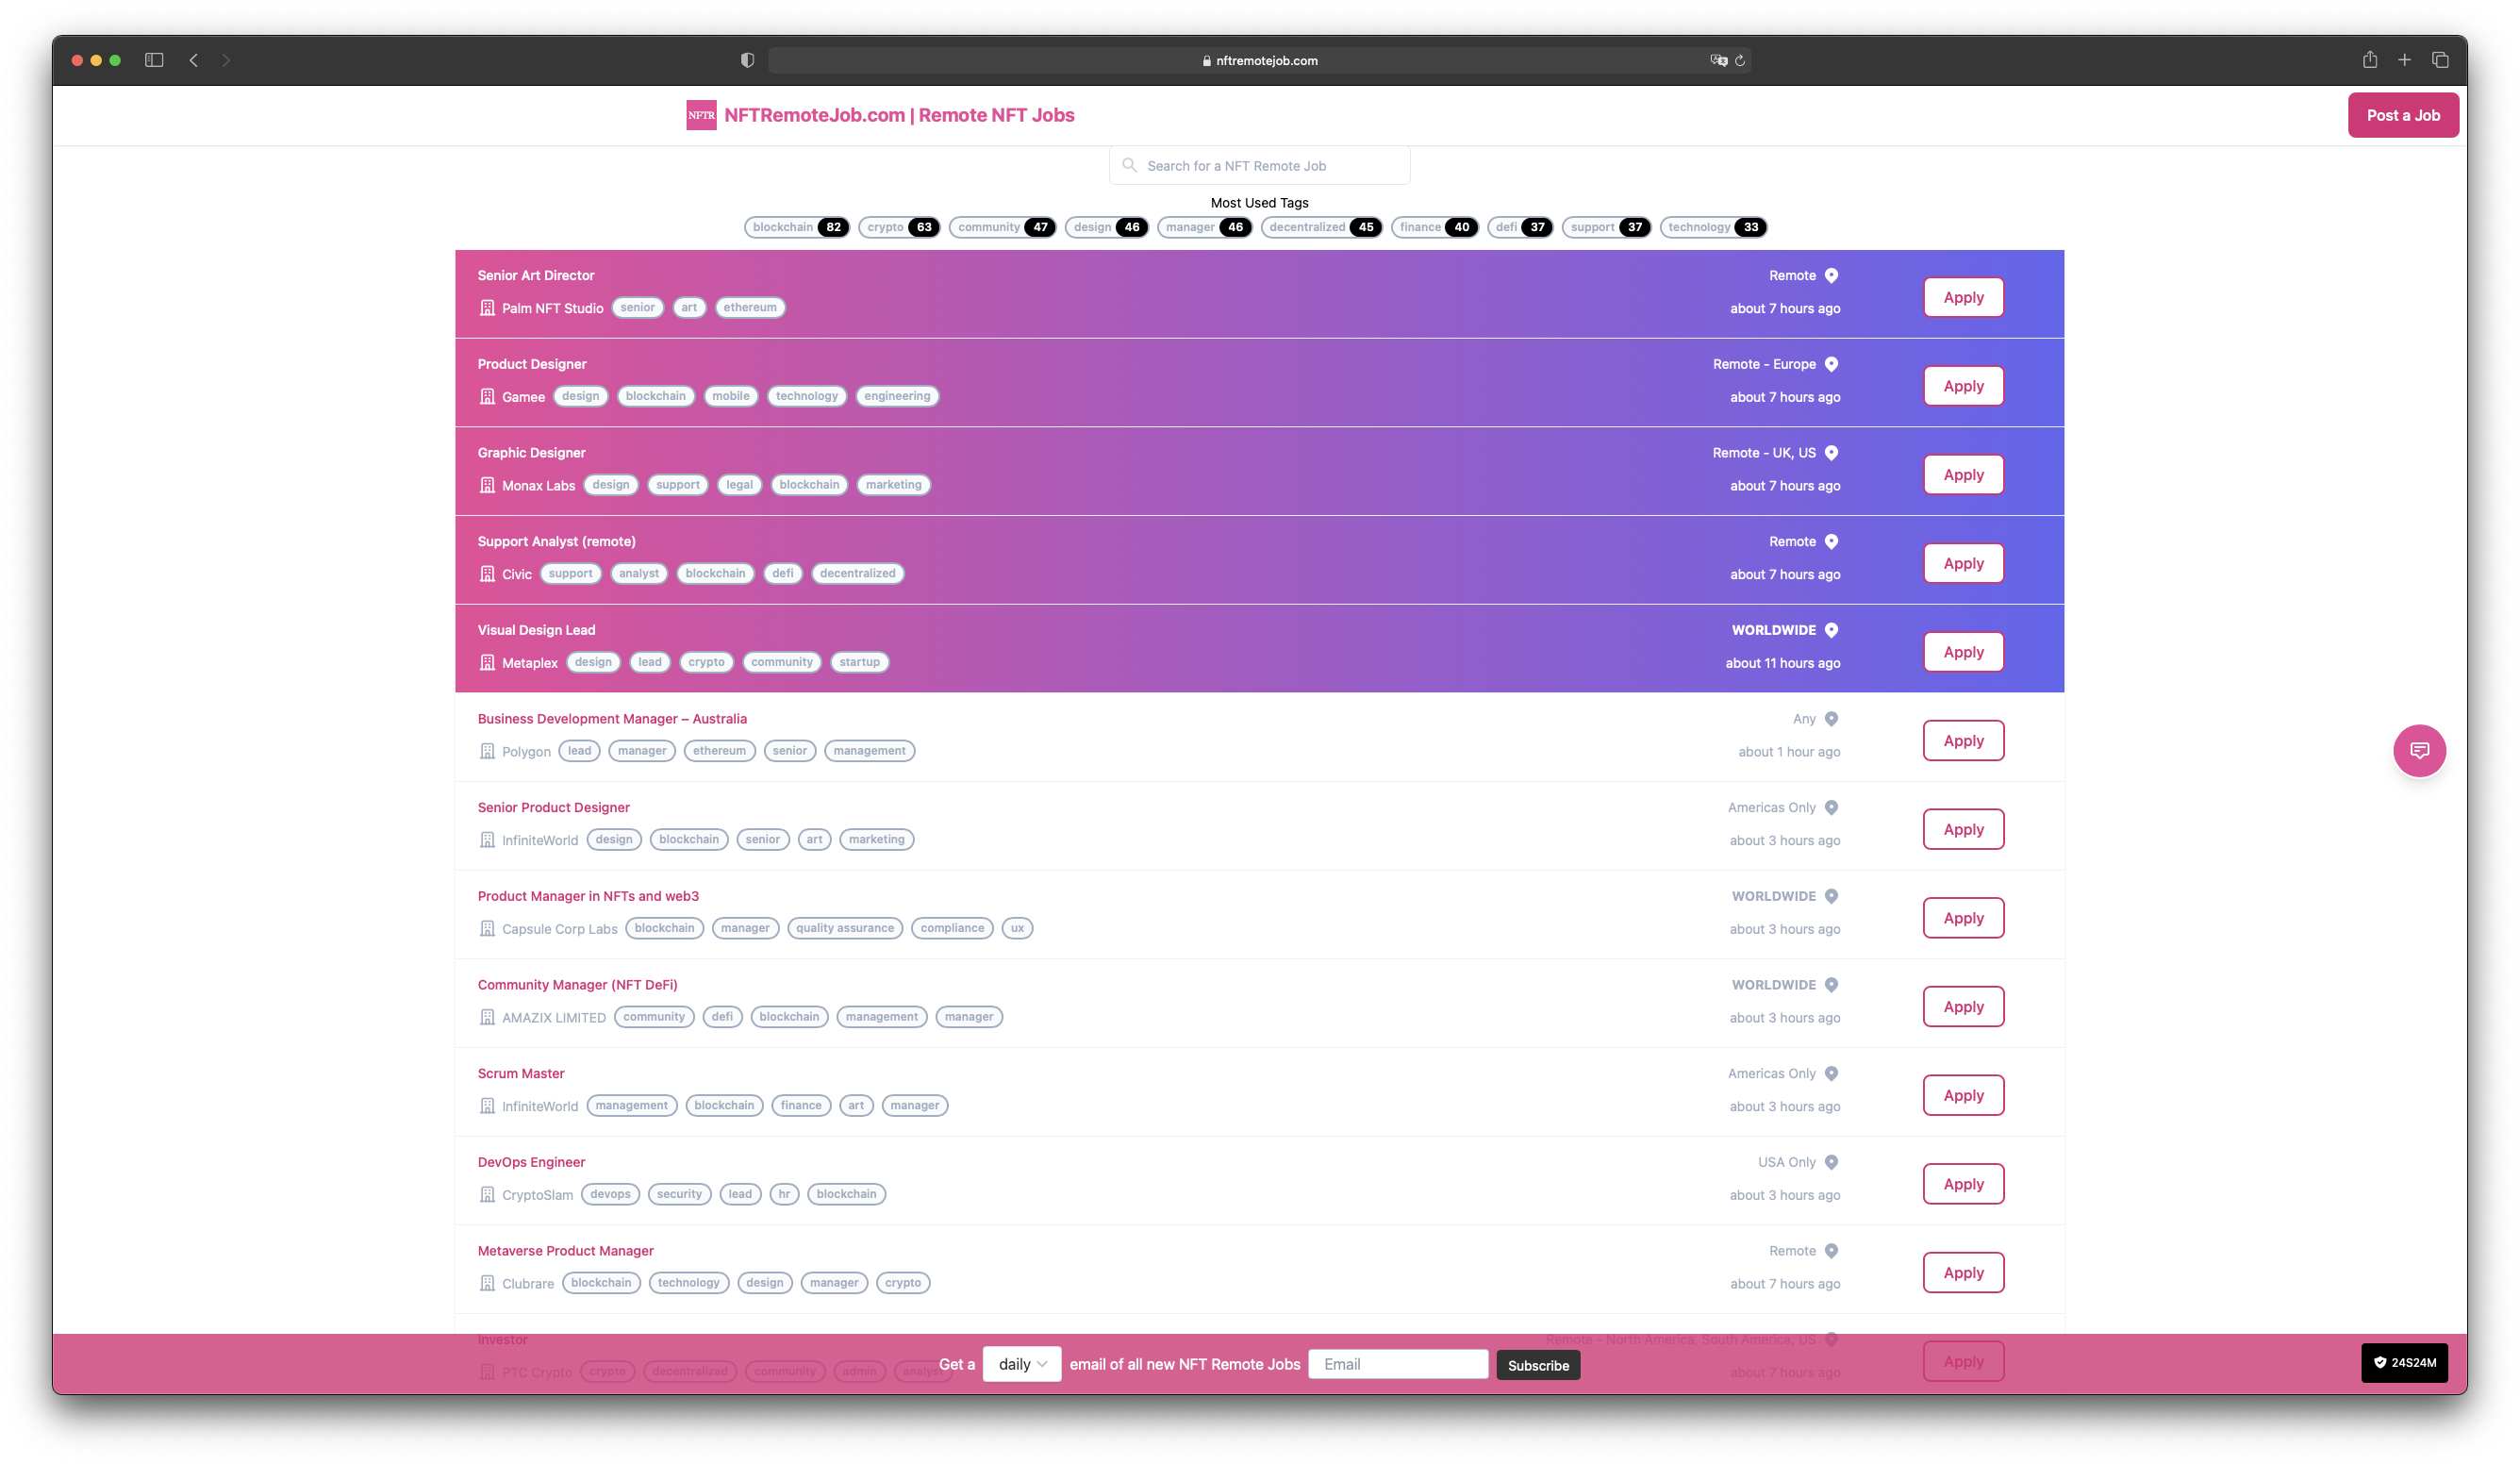Apply to the Senior Art Director job
Image resolution: width=2520 pixels, height=1464 pixels.
pyautogui.click(x=1963, y=297)
